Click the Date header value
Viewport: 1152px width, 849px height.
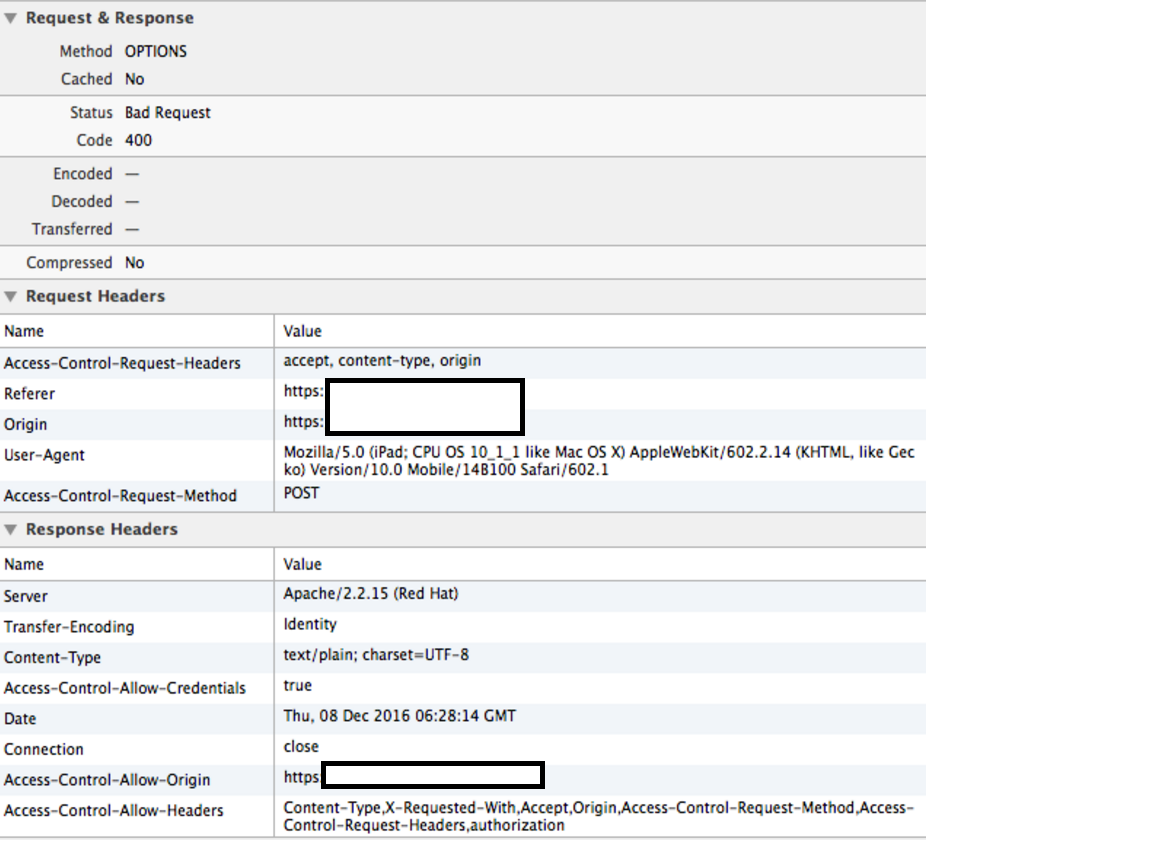(399, 717)
